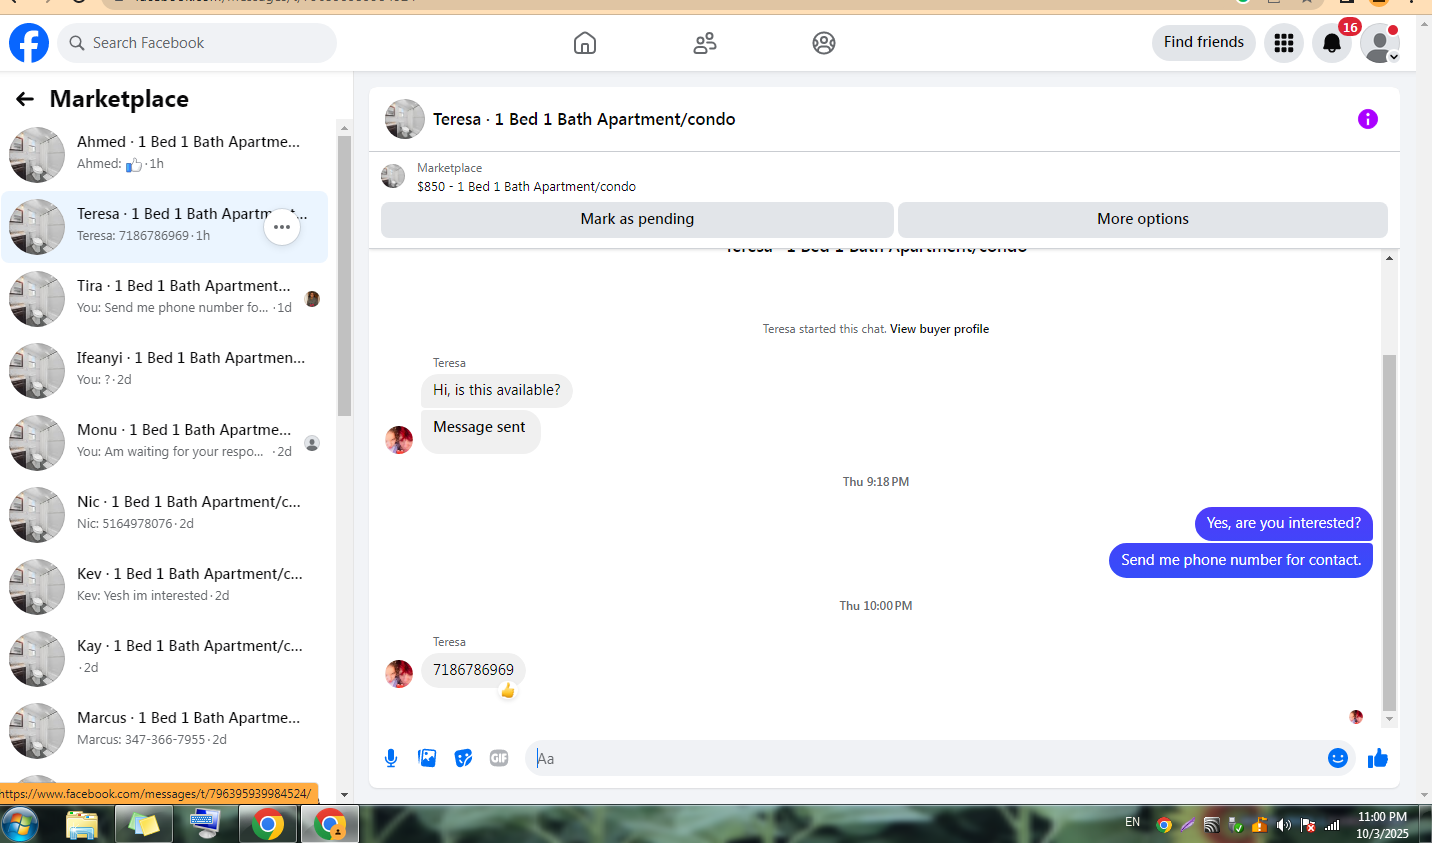Open Nic's apartment conversation
Image resolution: width=1432 pixels, height=843 pixels.
pos(165,515)
